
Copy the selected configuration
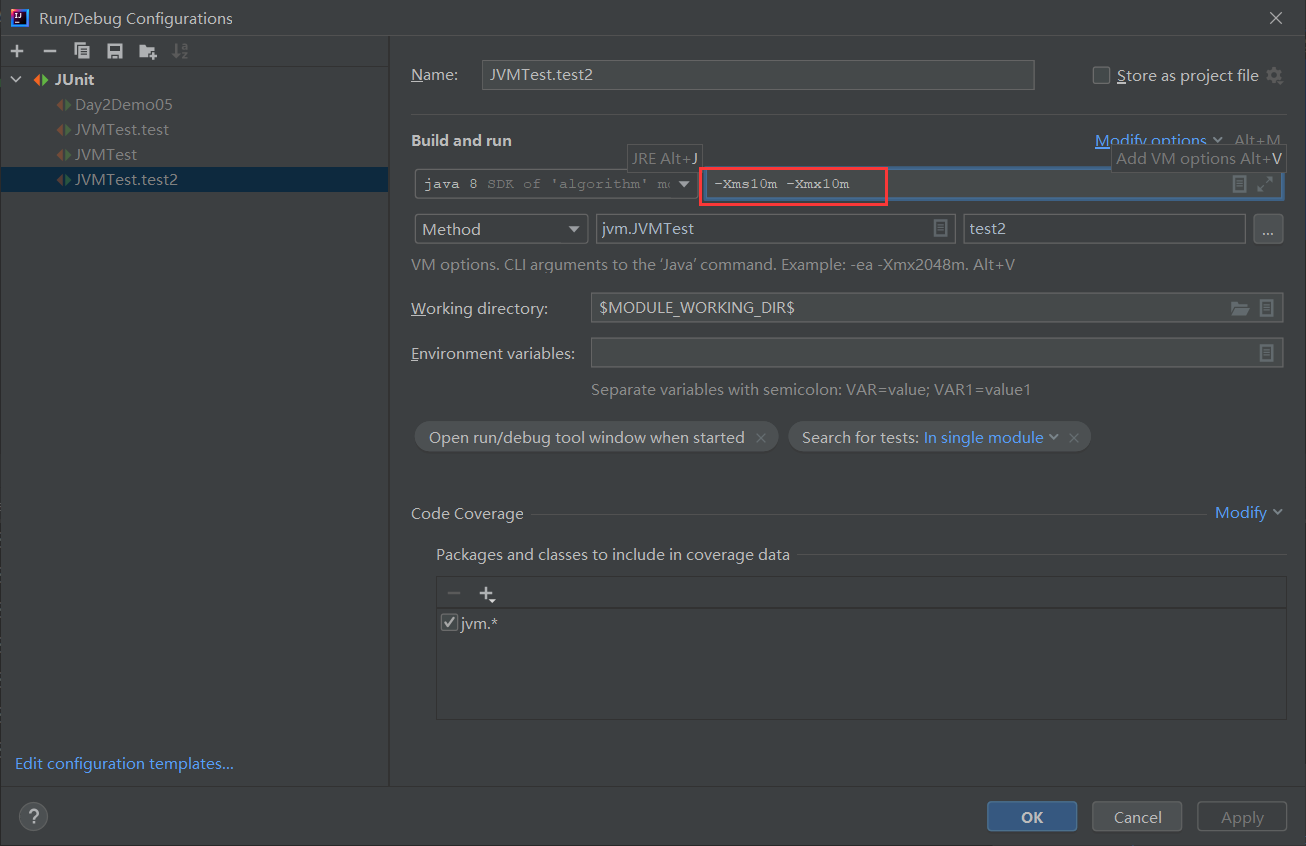tap(82, 51)
